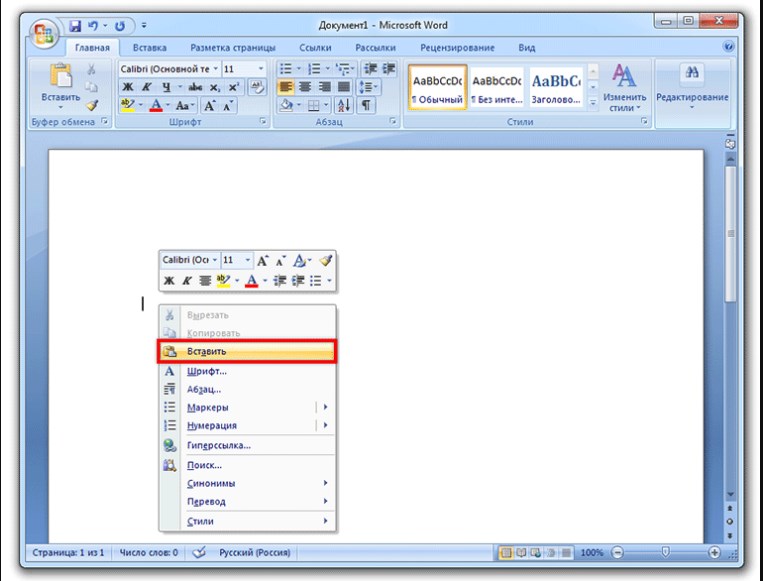Open ribbon highlight color dropdown arrow
This screenshot has height=581, width=763.
(x=141, y=105)
